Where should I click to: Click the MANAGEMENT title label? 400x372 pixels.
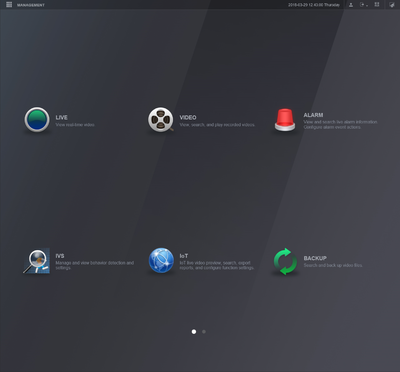31,5
